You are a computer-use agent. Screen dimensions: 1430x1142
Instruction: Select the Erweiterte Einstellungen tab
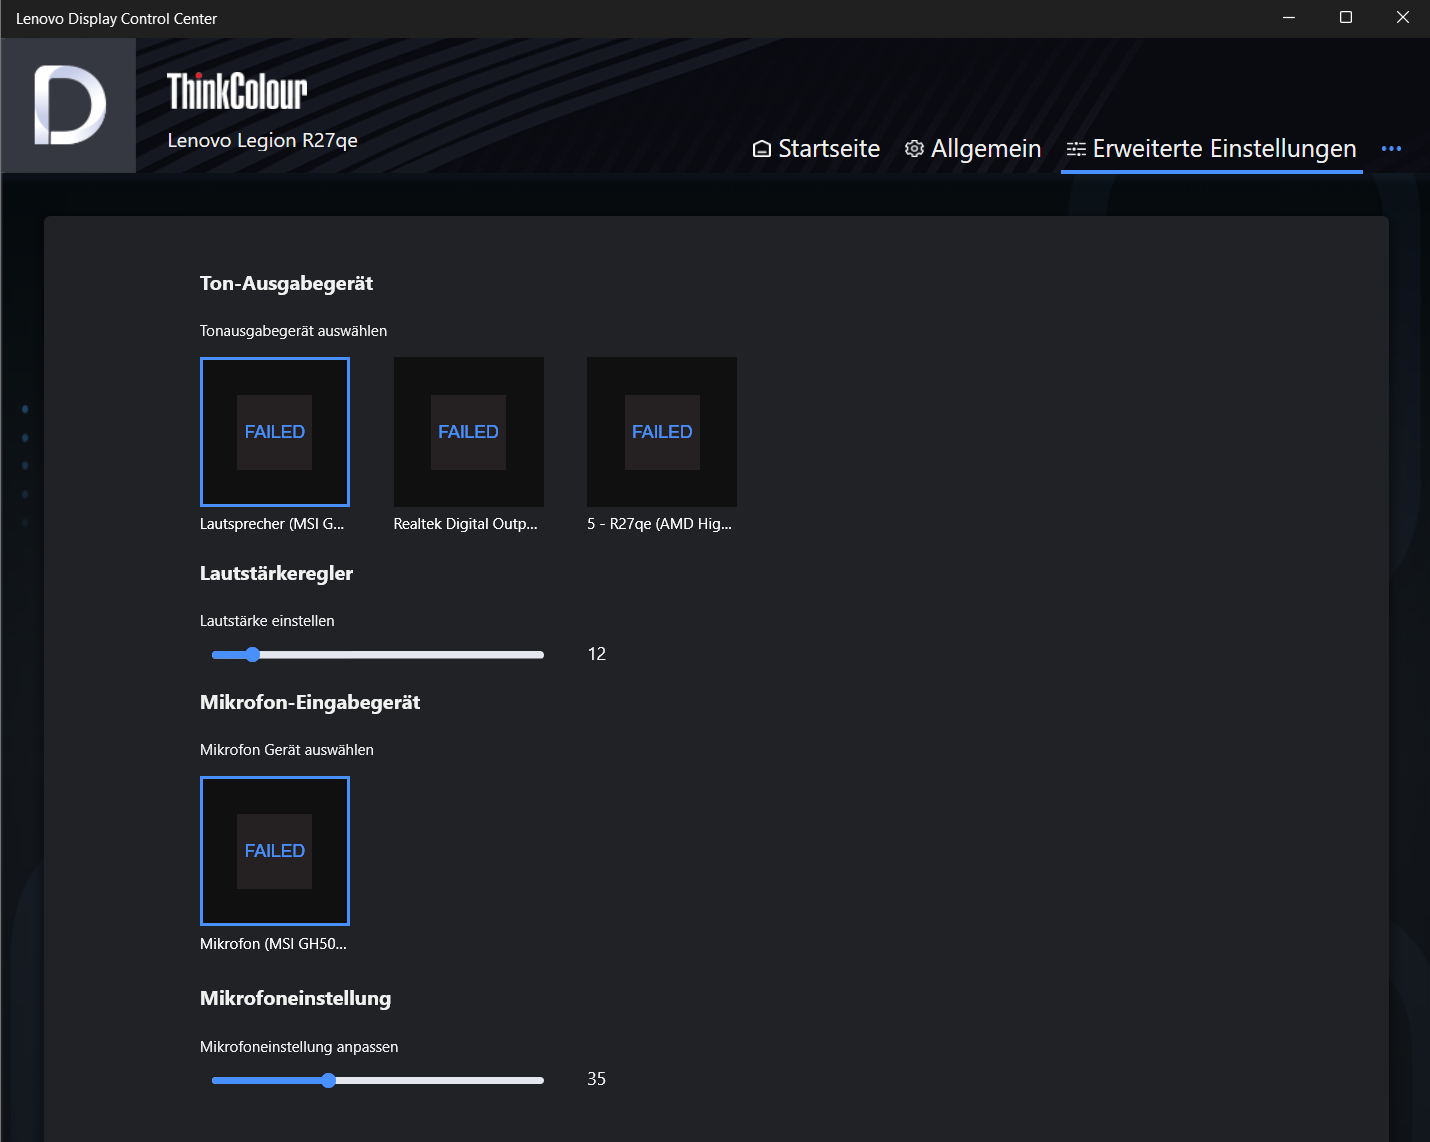pos(1211,149)
